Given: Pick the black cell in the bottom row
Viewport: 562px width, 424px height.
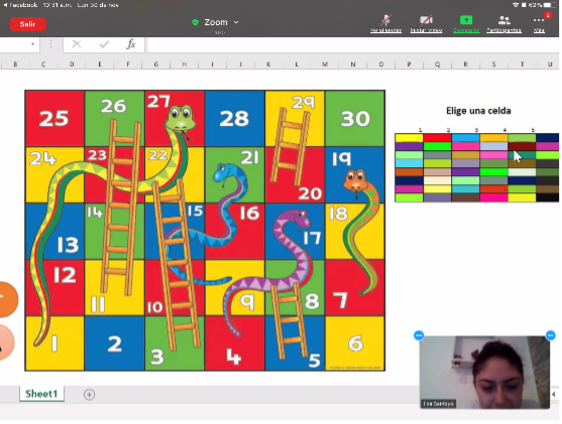Looking at the screenshot, I should coord(547,197).
